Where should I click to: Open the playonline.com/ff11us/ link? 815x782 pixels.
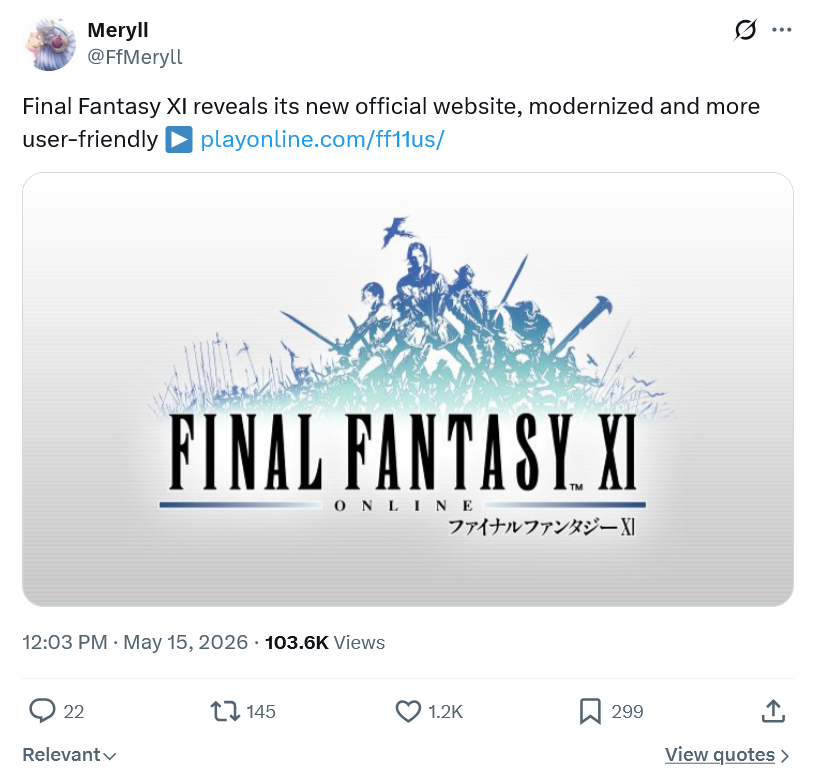(322, 139)
